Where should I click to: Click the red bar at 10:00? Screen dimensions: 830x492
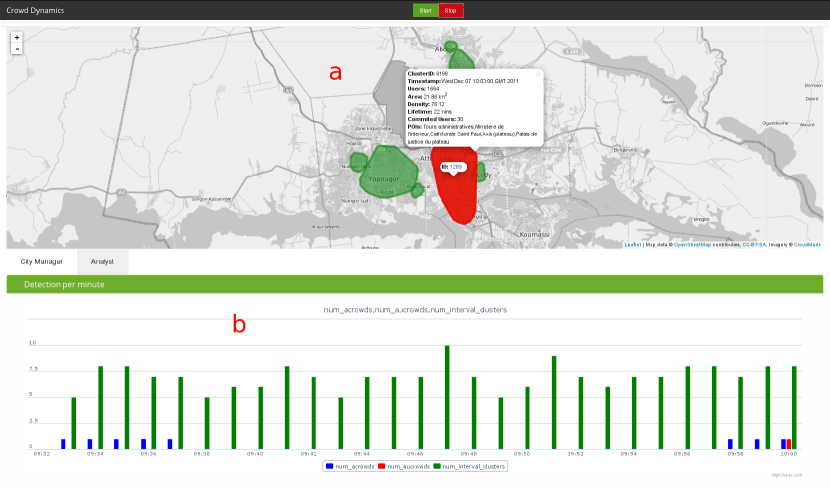tap(789, 444)
